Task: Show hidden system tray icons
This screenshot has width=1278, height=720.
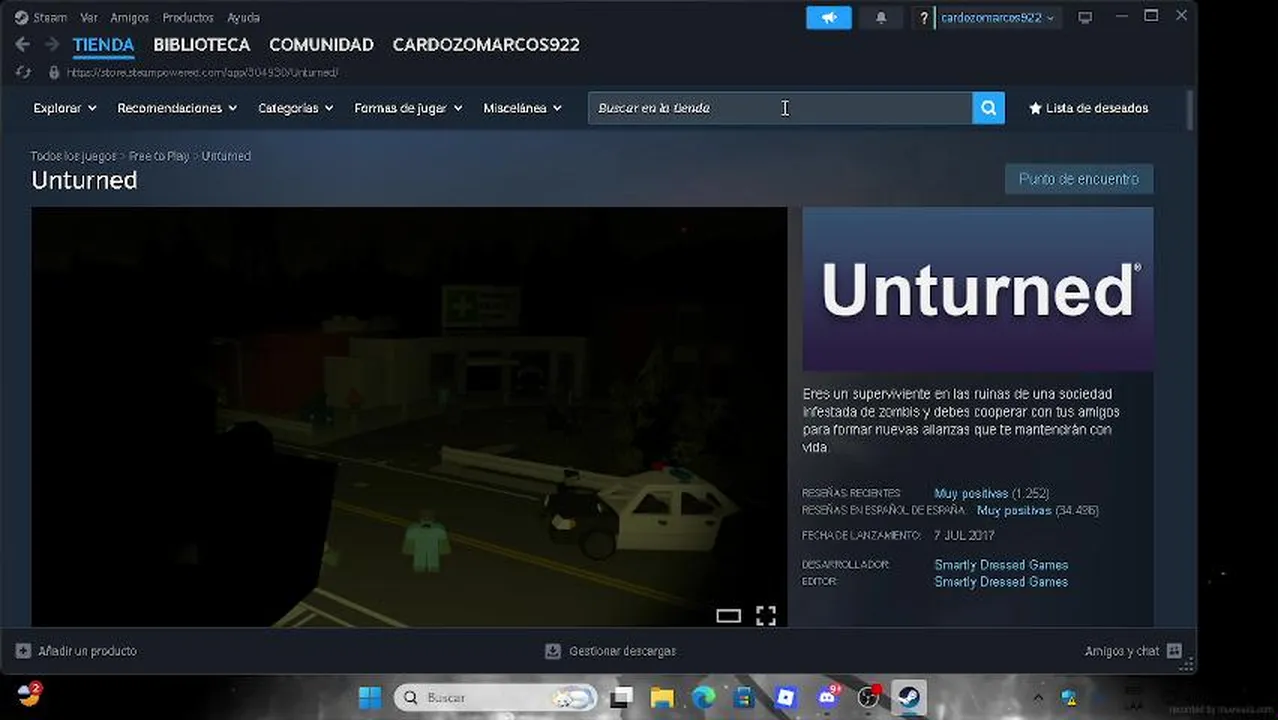Action: (1037, 697)
